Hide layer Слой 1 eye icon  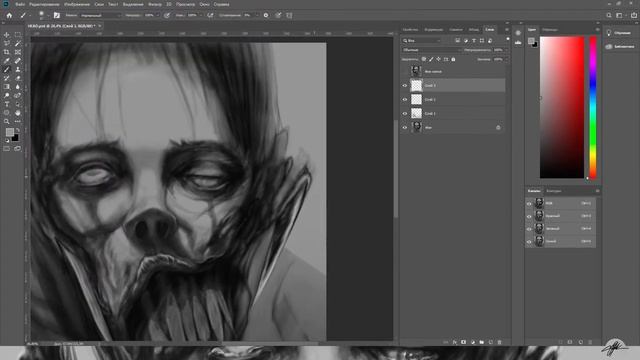405,113
